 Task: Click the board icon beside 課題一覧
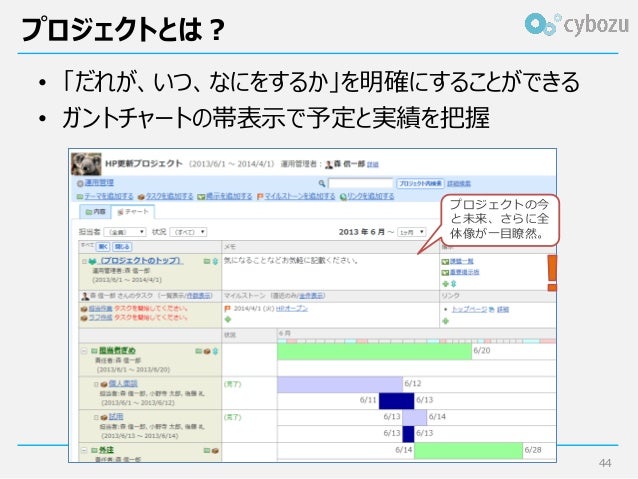point(446,262)
